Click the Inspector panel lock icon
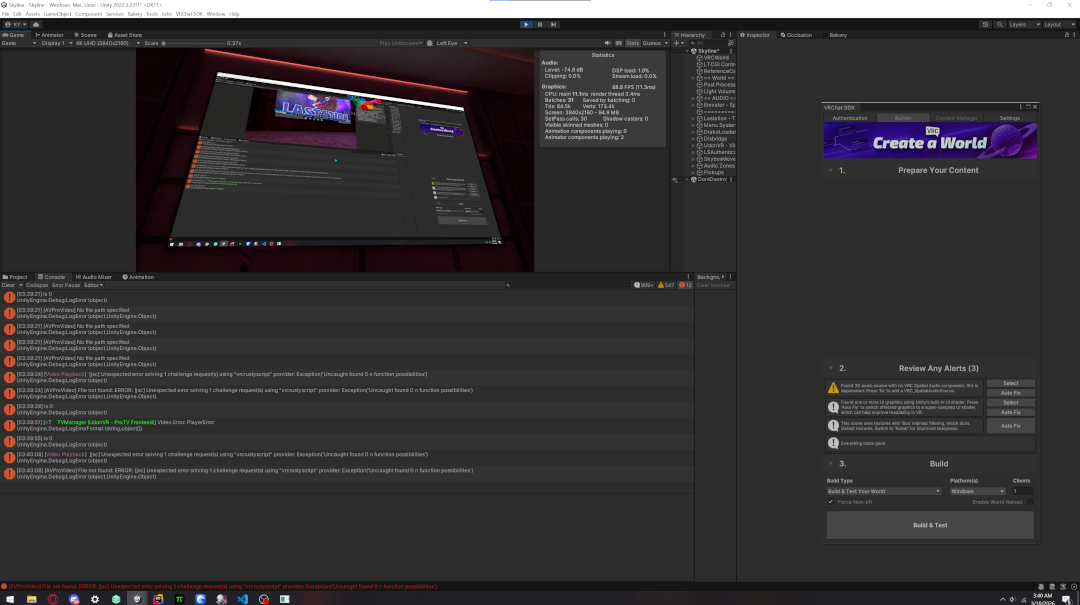Image resolution: width=1080 pixels, height=605 pixels. point(1067,34)
